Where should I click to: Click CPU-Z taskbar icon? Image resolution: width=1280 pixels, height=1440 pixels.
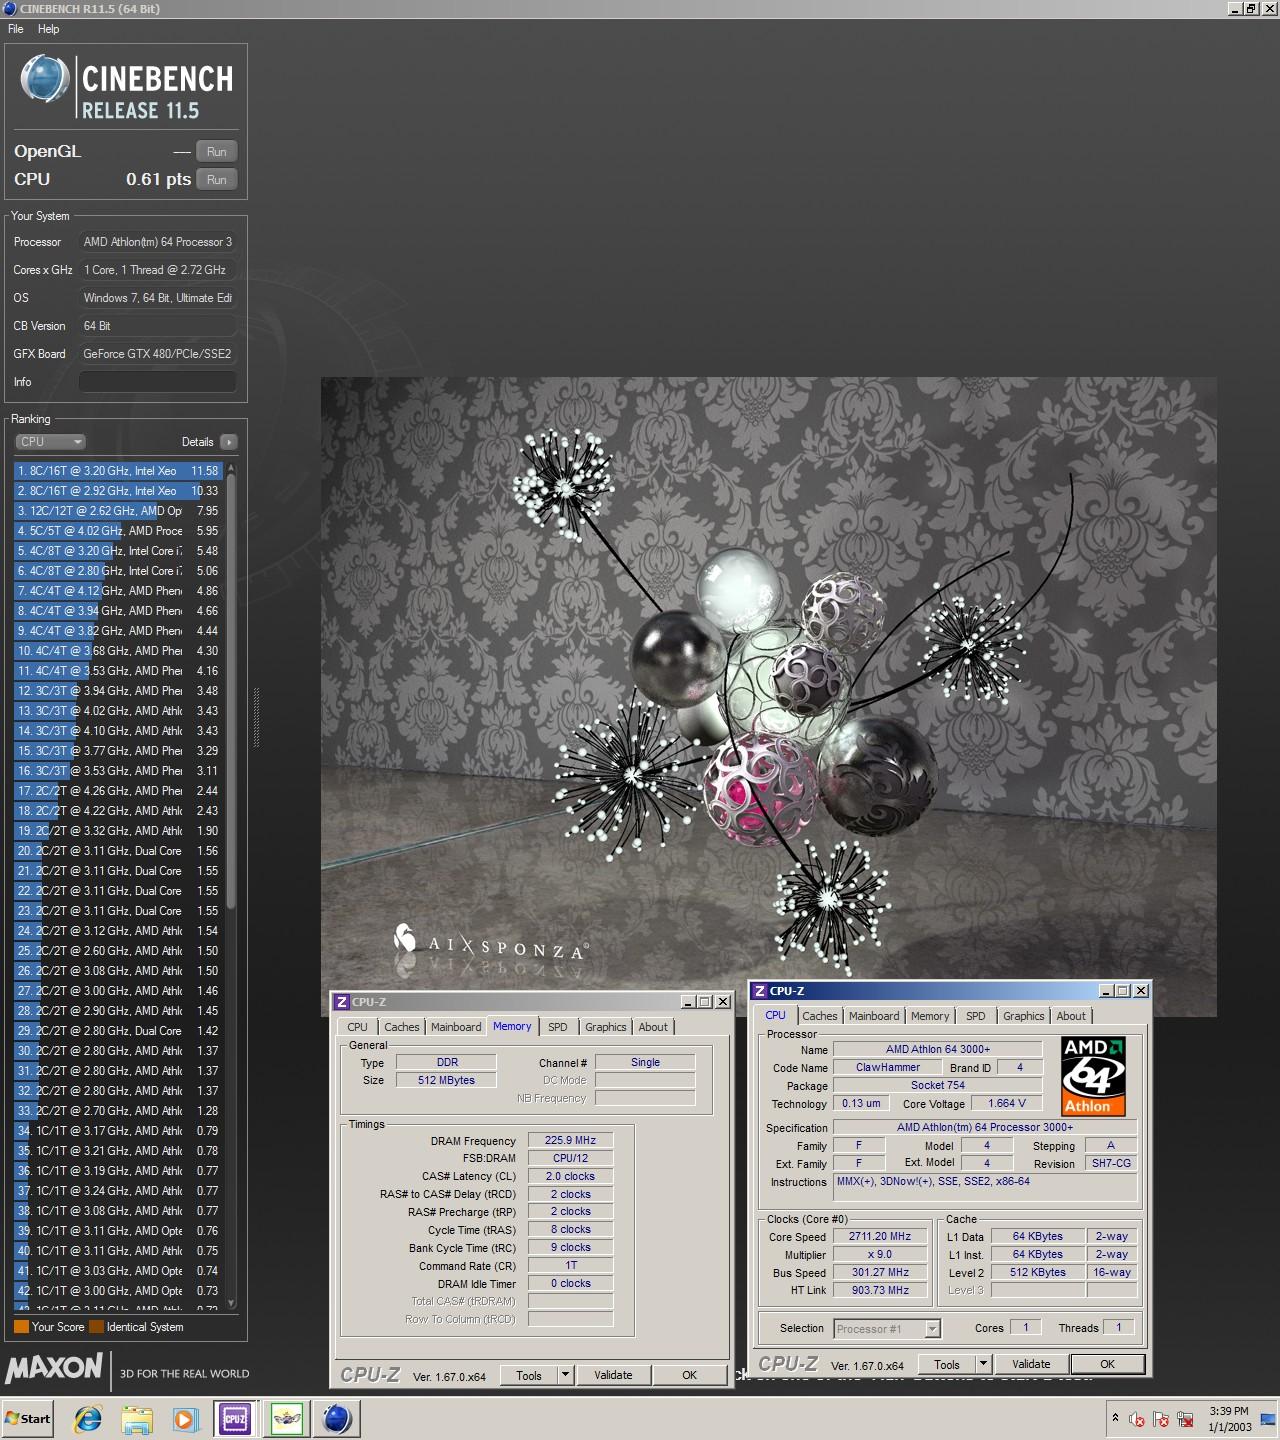tap(236, 1418)
